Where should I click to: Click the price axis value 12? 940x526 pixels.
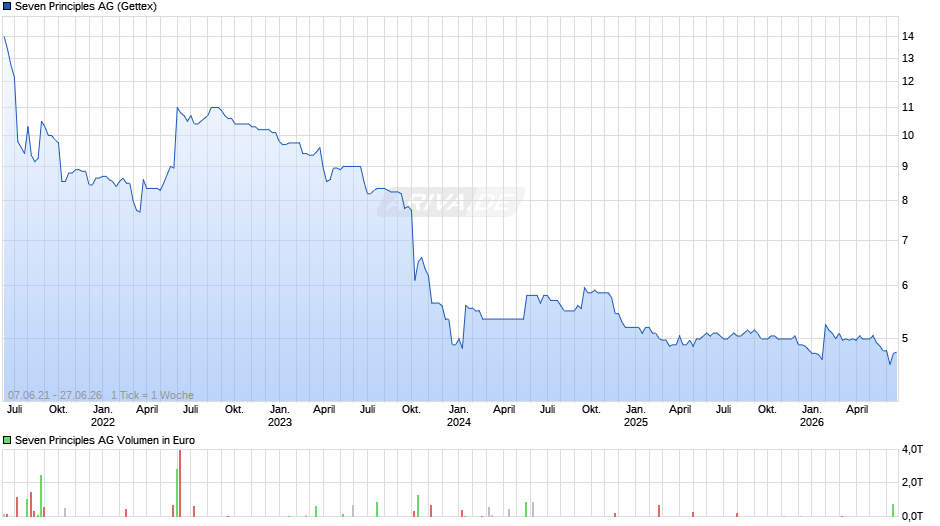click(x=908, y=81)
